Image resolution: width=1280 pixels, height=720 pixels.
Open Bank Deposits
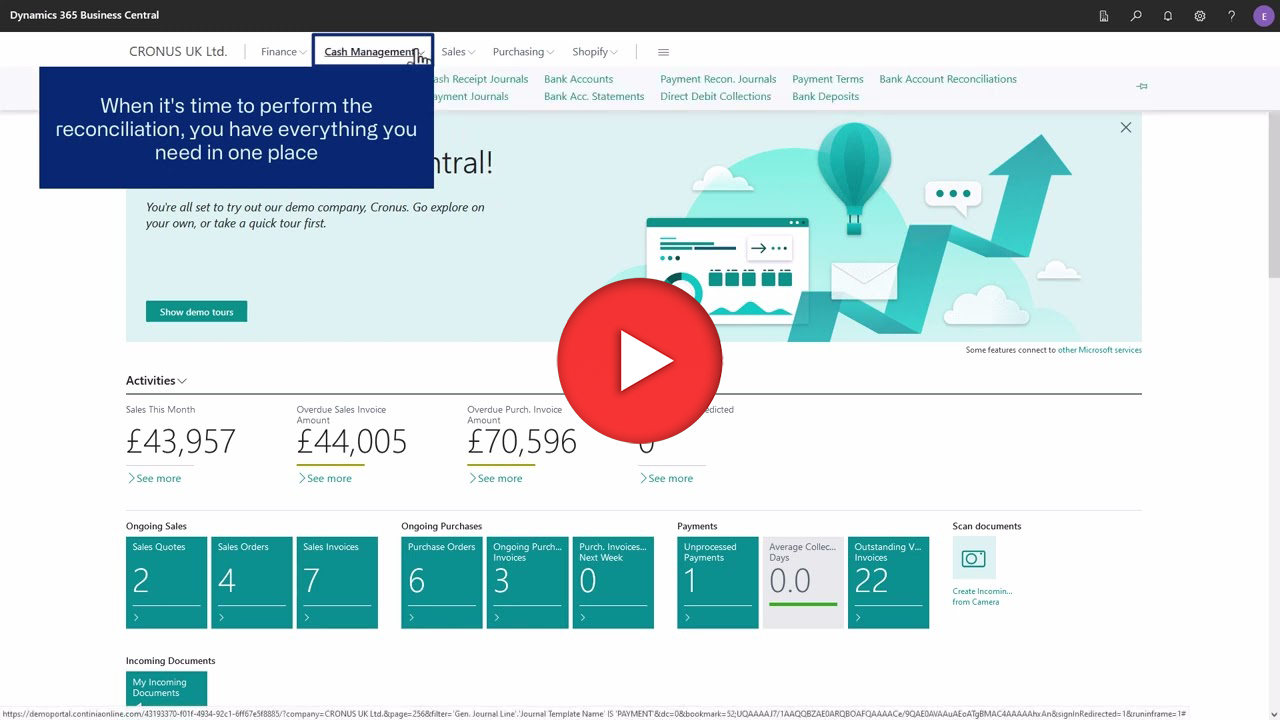pos(825,97)
